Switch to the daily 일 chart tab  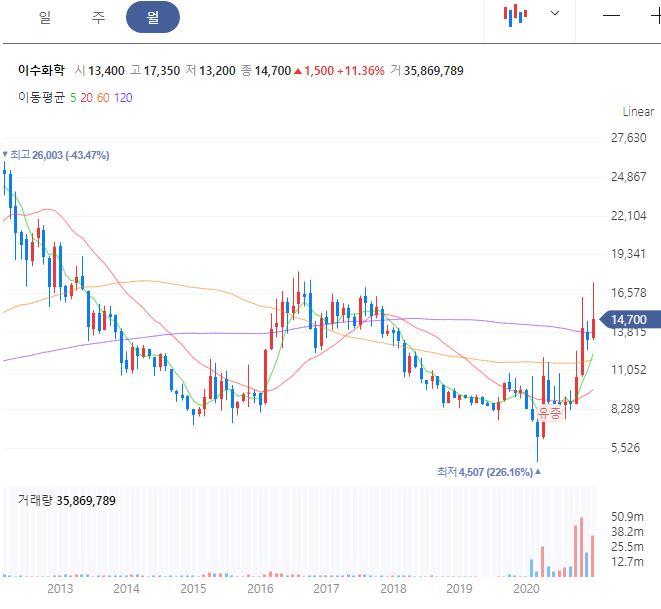(45, 17)
